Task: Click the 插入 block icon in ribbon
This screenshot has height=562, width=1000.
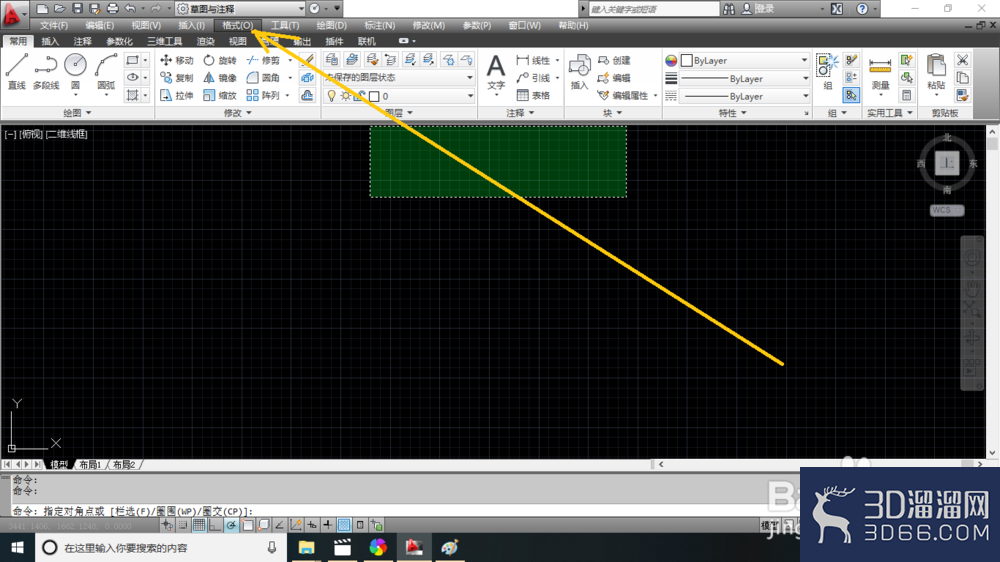Action: tap(579, 74)
